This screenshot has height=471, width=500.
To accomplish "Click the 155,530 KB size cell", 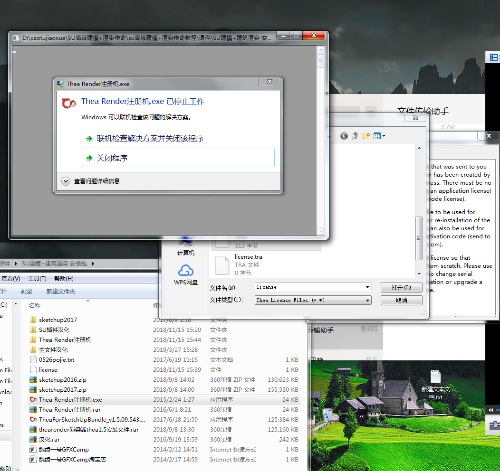I will pos(283,390).
